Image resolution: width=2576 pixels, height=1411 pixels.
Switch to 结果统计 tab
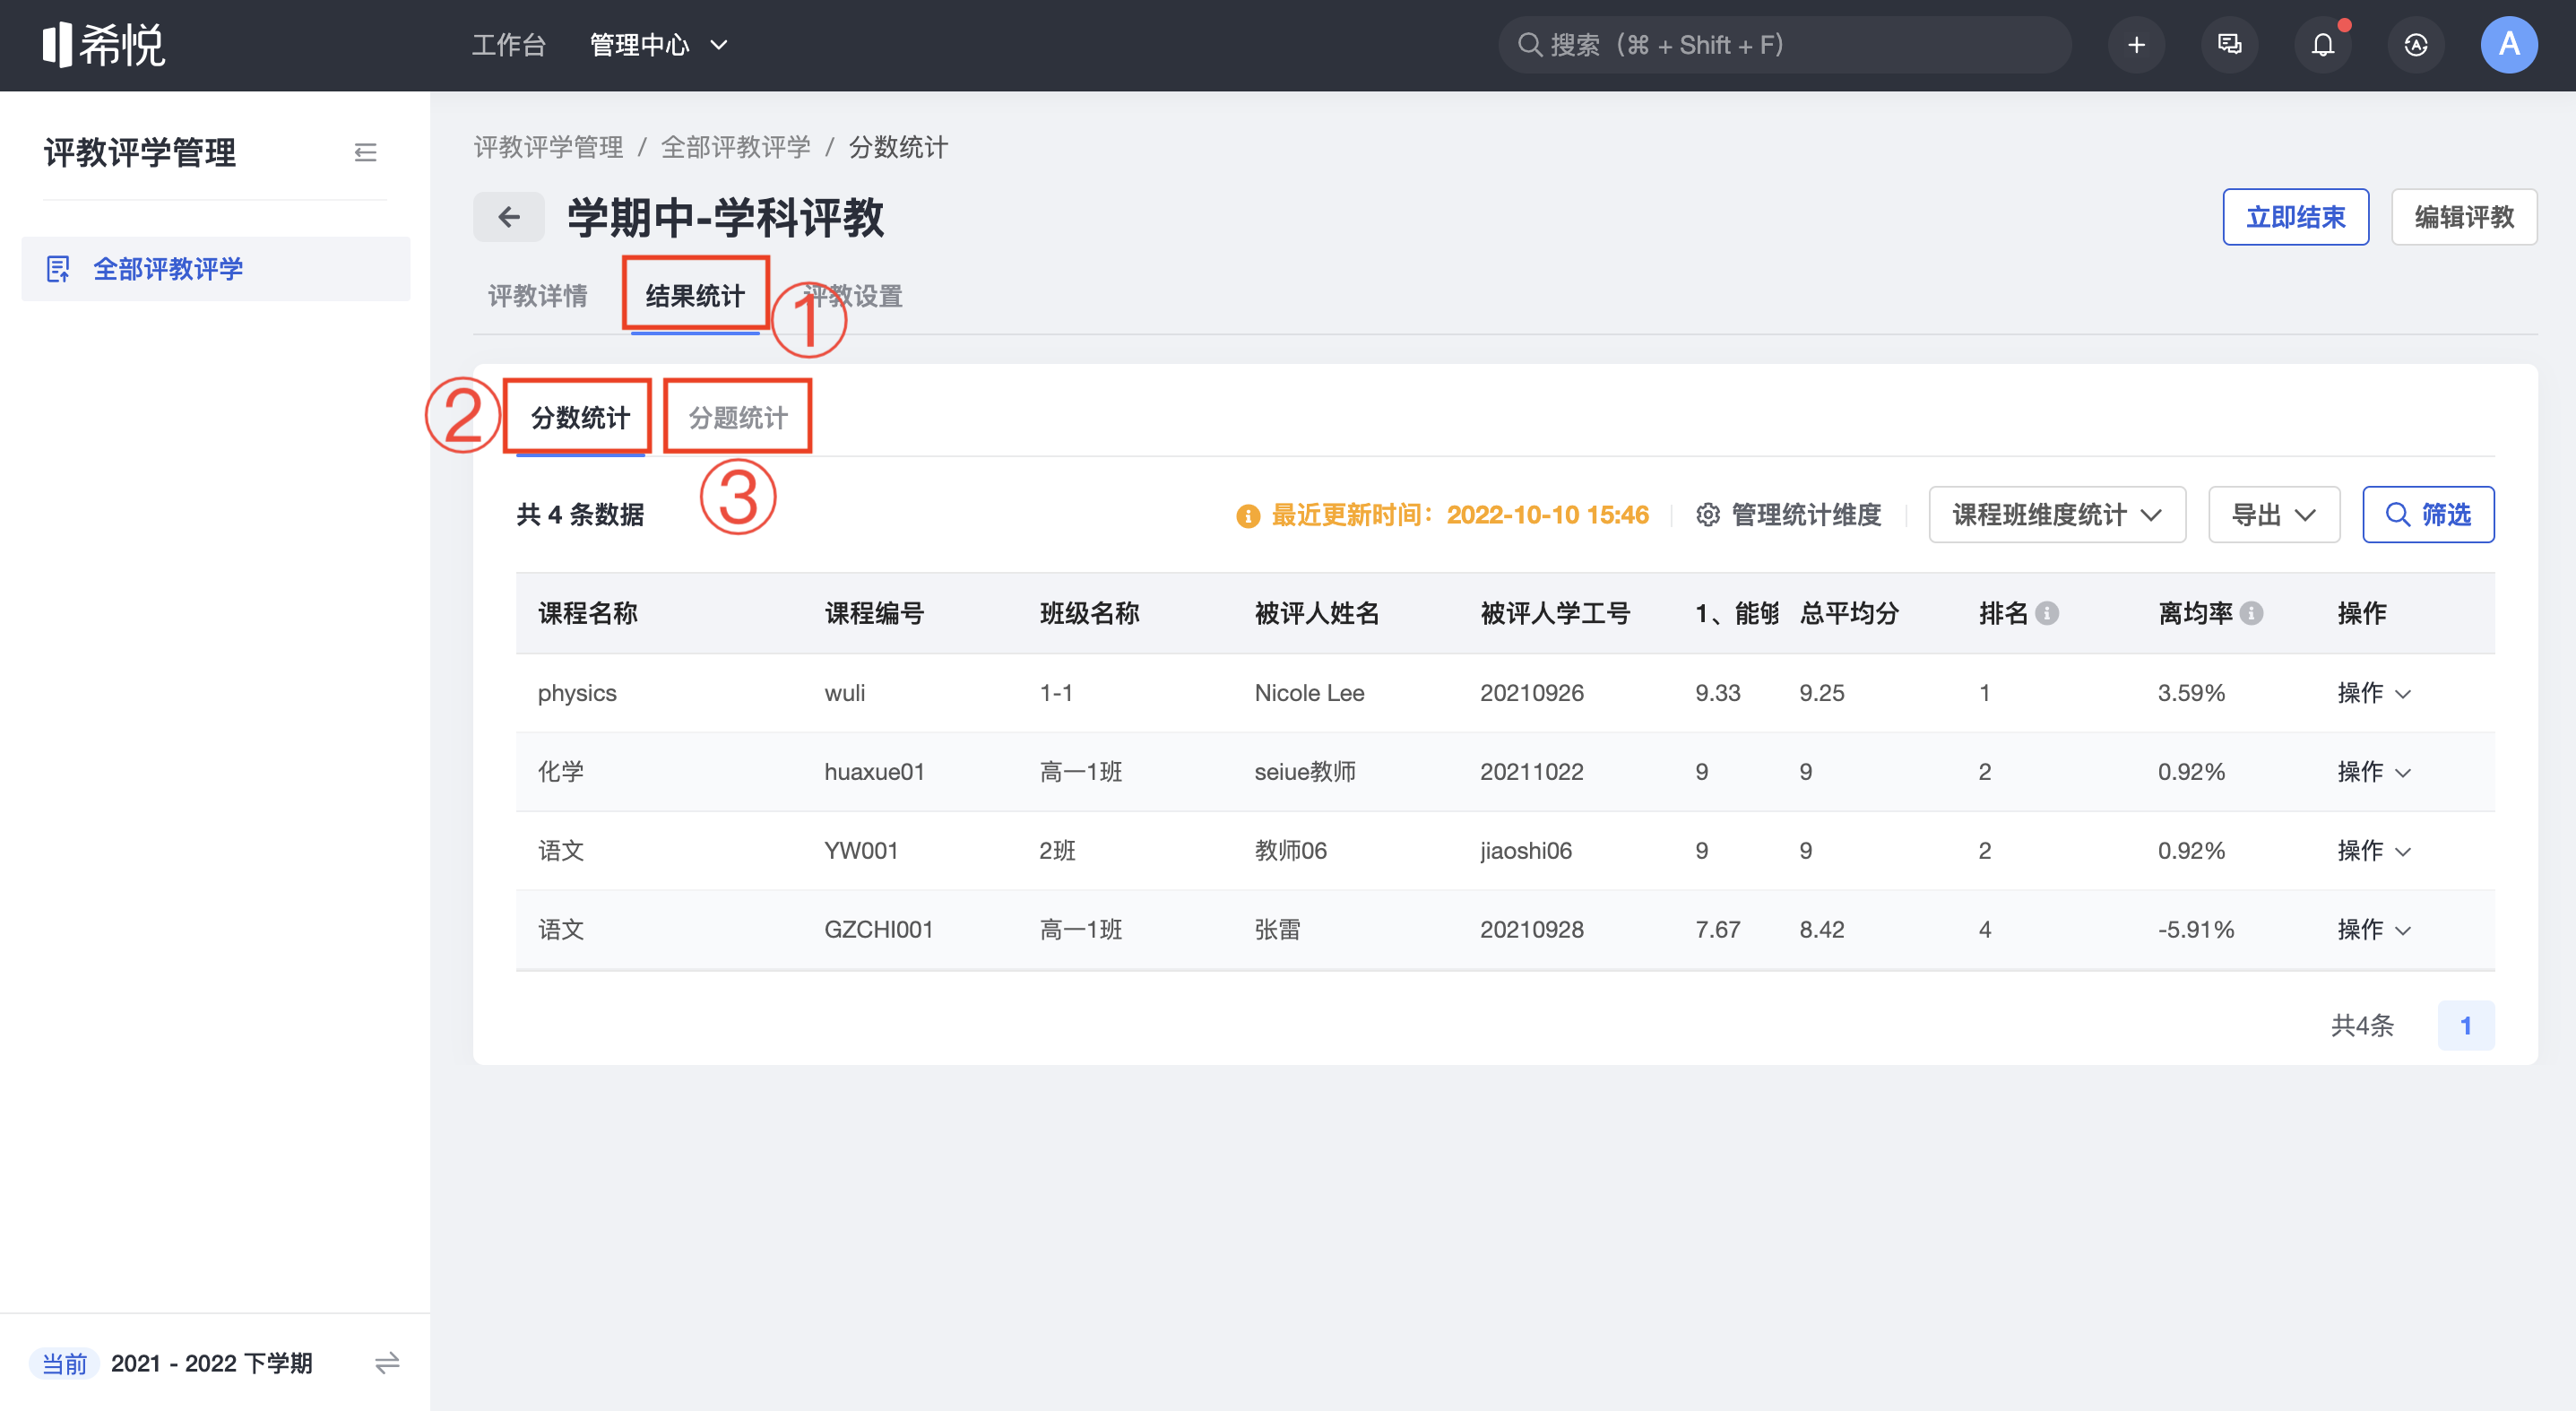[695, 296]
